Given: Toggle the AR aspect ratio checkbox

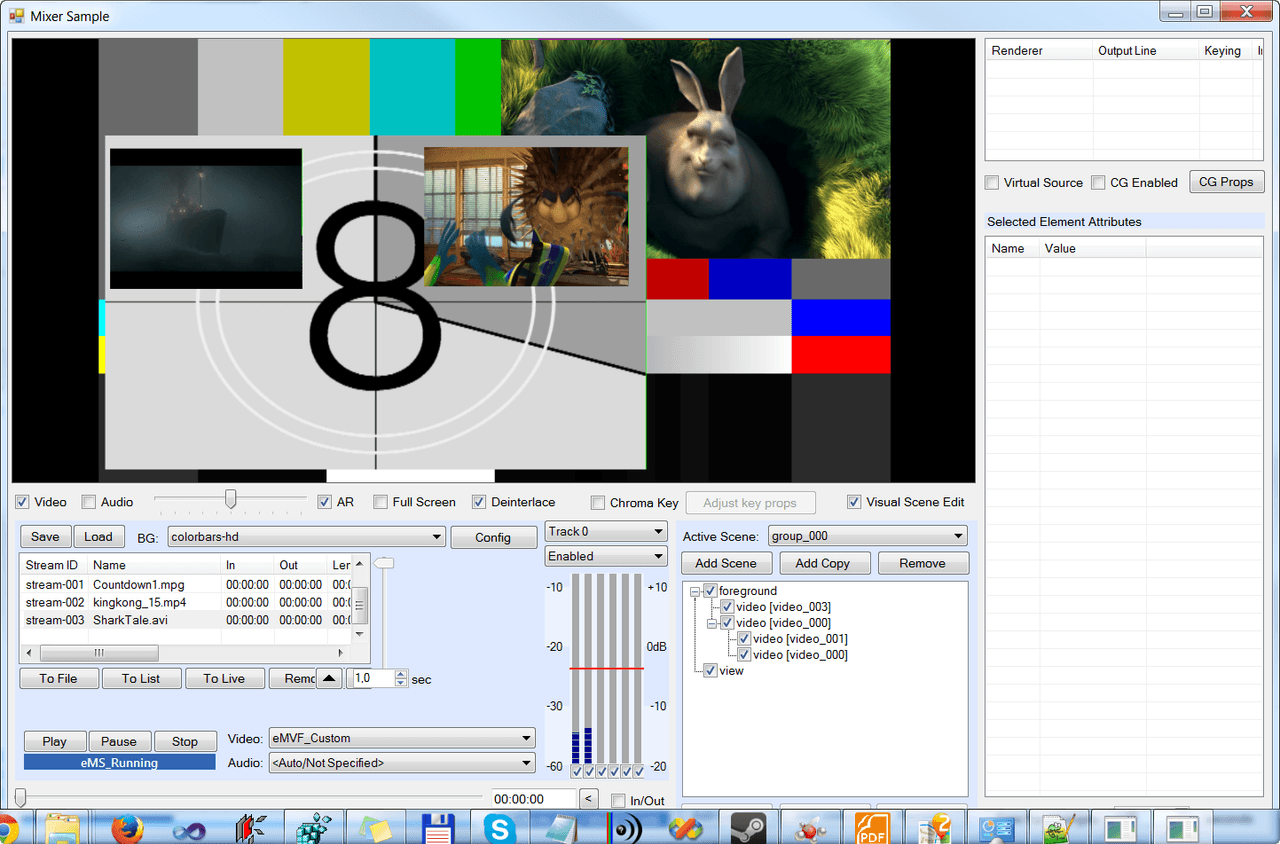Looking at the screenshot, I should pyautogui.click(x=324, y=502).
